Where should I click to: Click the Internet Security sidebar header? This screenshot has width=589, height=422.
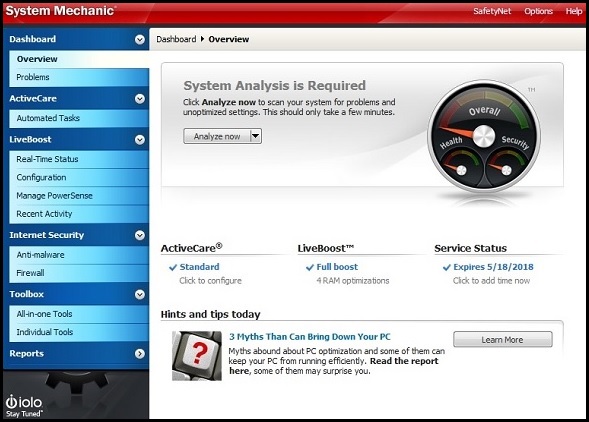pos(47,235)
